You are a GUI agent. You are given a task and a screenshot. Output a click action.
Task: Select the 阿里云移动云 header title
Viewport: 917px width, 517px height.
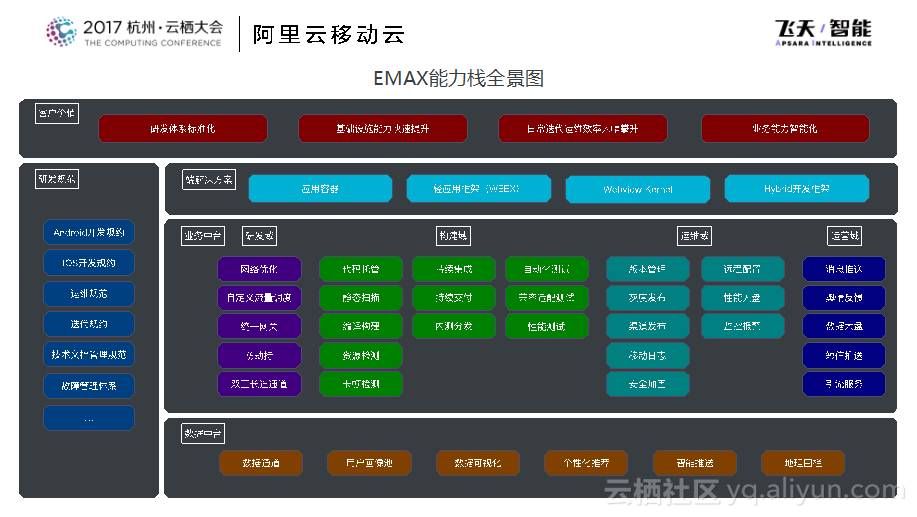coord(328,35)
